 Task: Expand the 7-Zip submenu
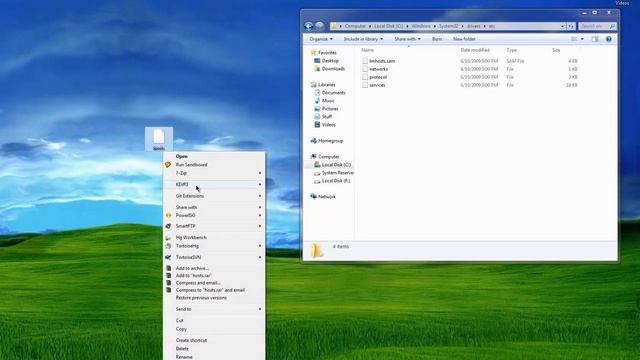click(214, 173)
